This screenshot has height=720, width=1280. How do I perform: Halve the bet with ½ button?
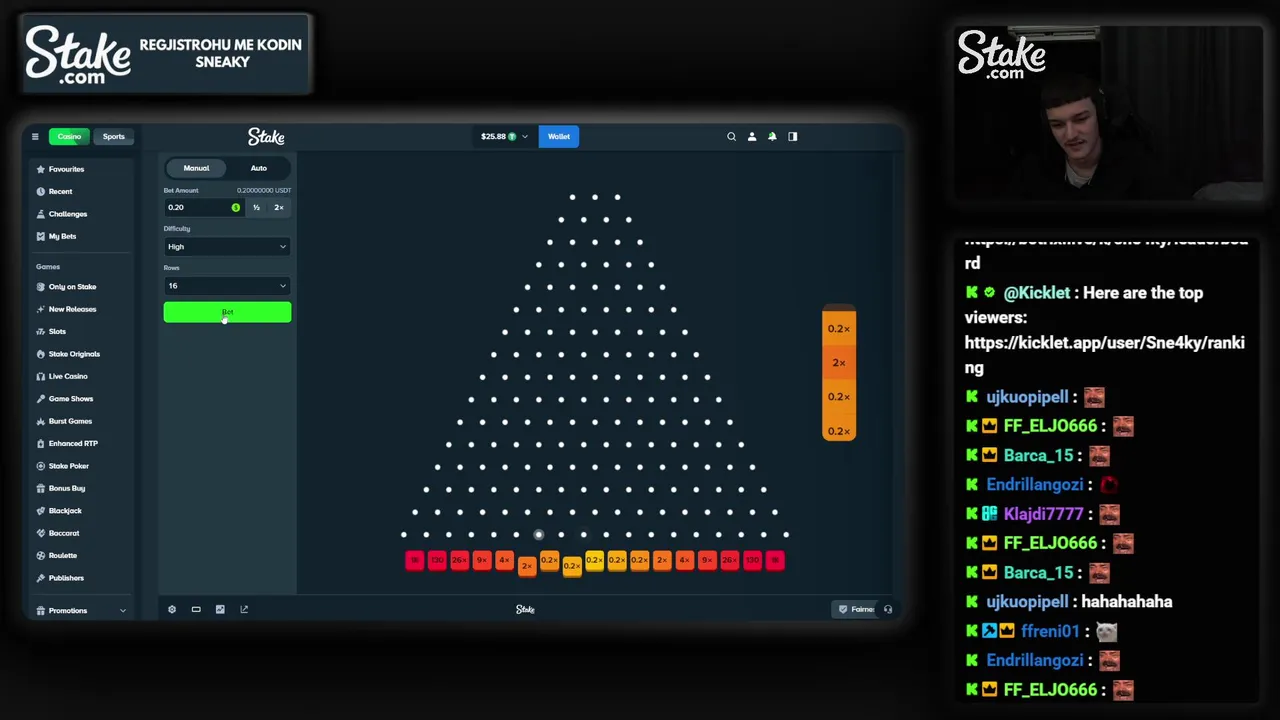point(256,207)
